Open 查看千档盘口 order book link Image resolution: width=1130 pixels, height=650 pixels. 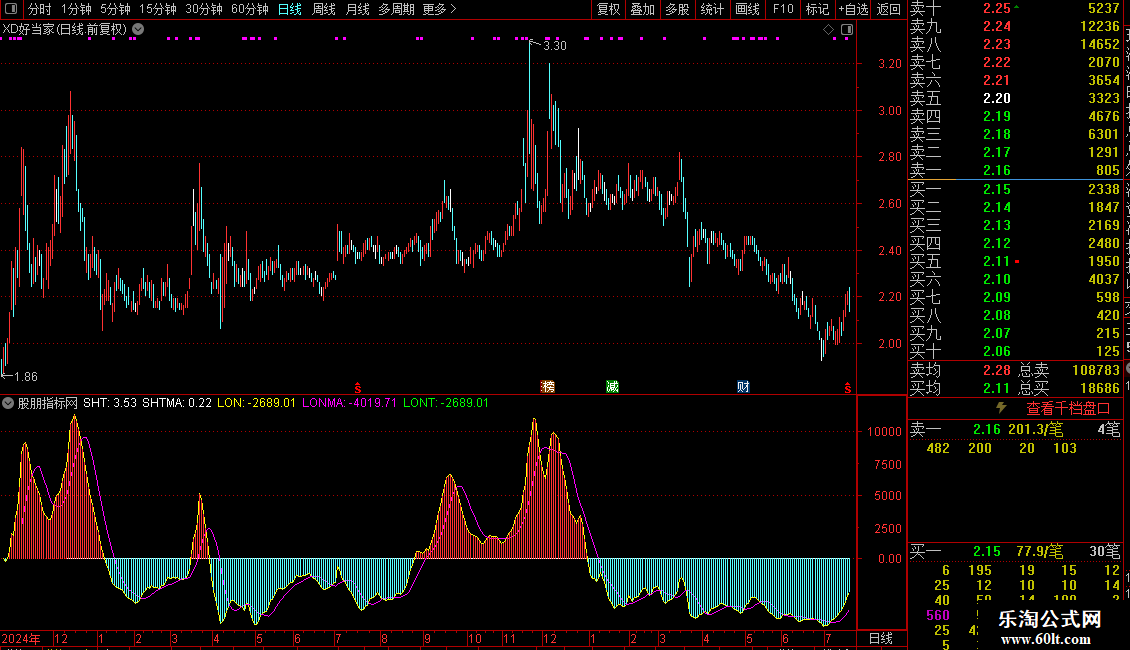(1068, 409)
